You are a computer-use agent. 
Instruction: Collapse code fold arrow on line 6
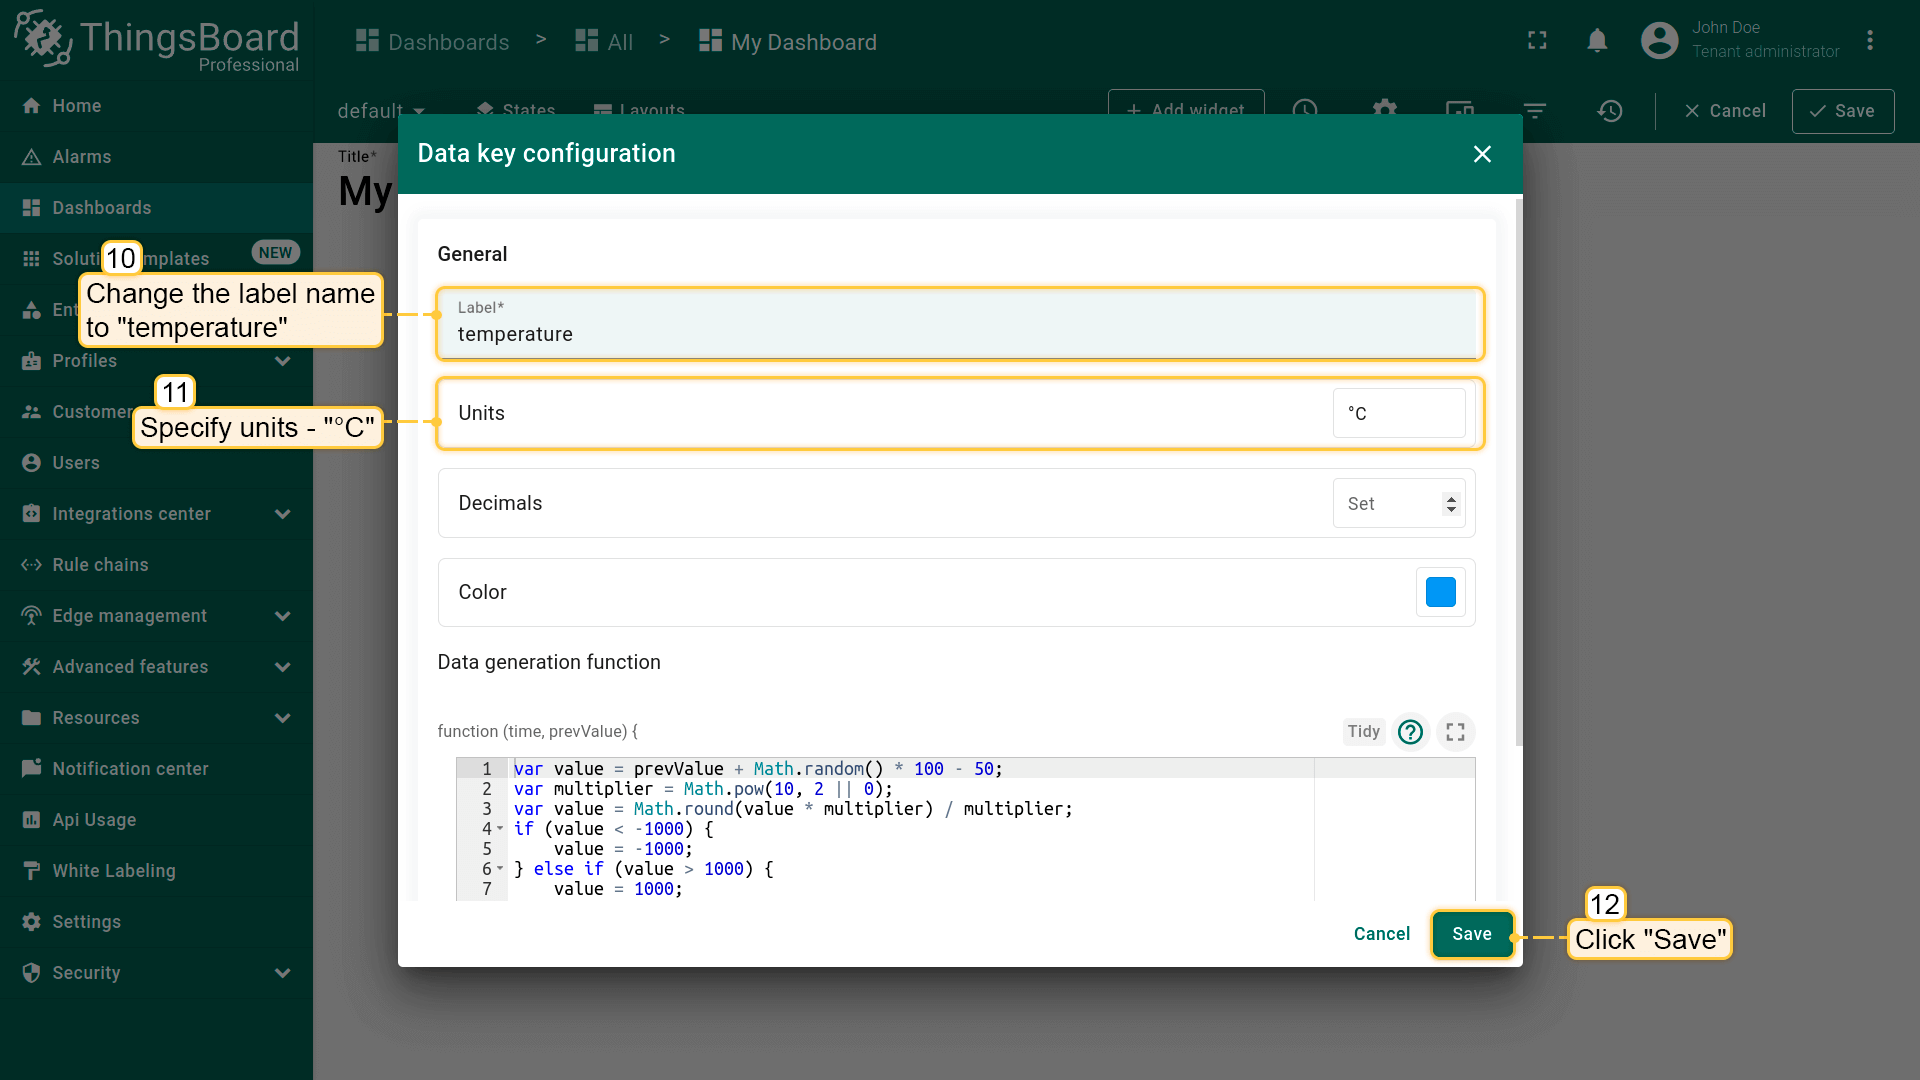(500, 869)
